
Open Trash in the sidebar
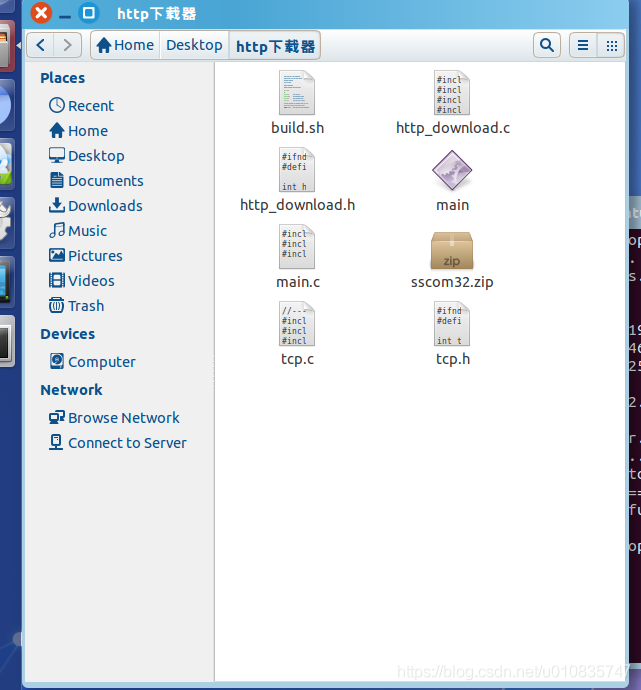[77, 306]
